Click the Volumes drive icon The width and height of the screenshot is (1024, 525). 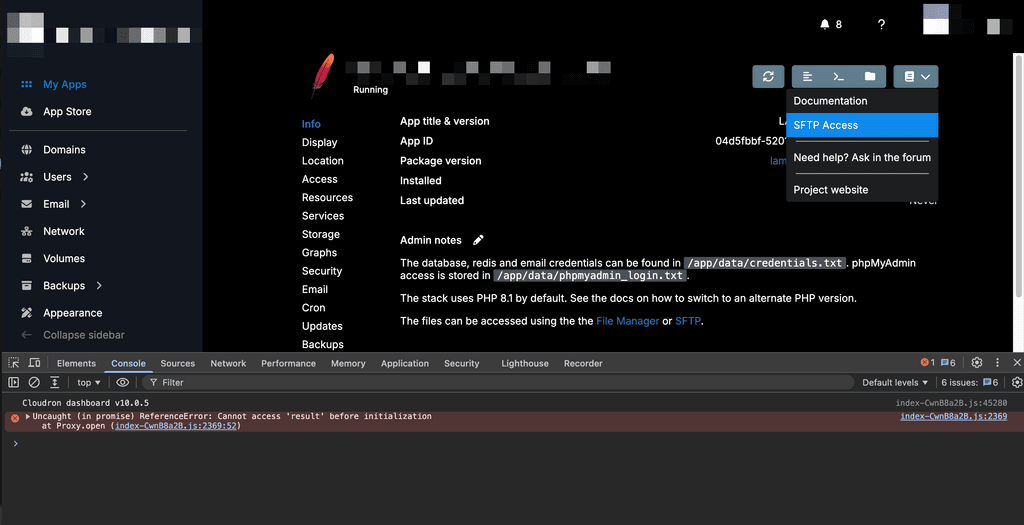coord(26,259)
